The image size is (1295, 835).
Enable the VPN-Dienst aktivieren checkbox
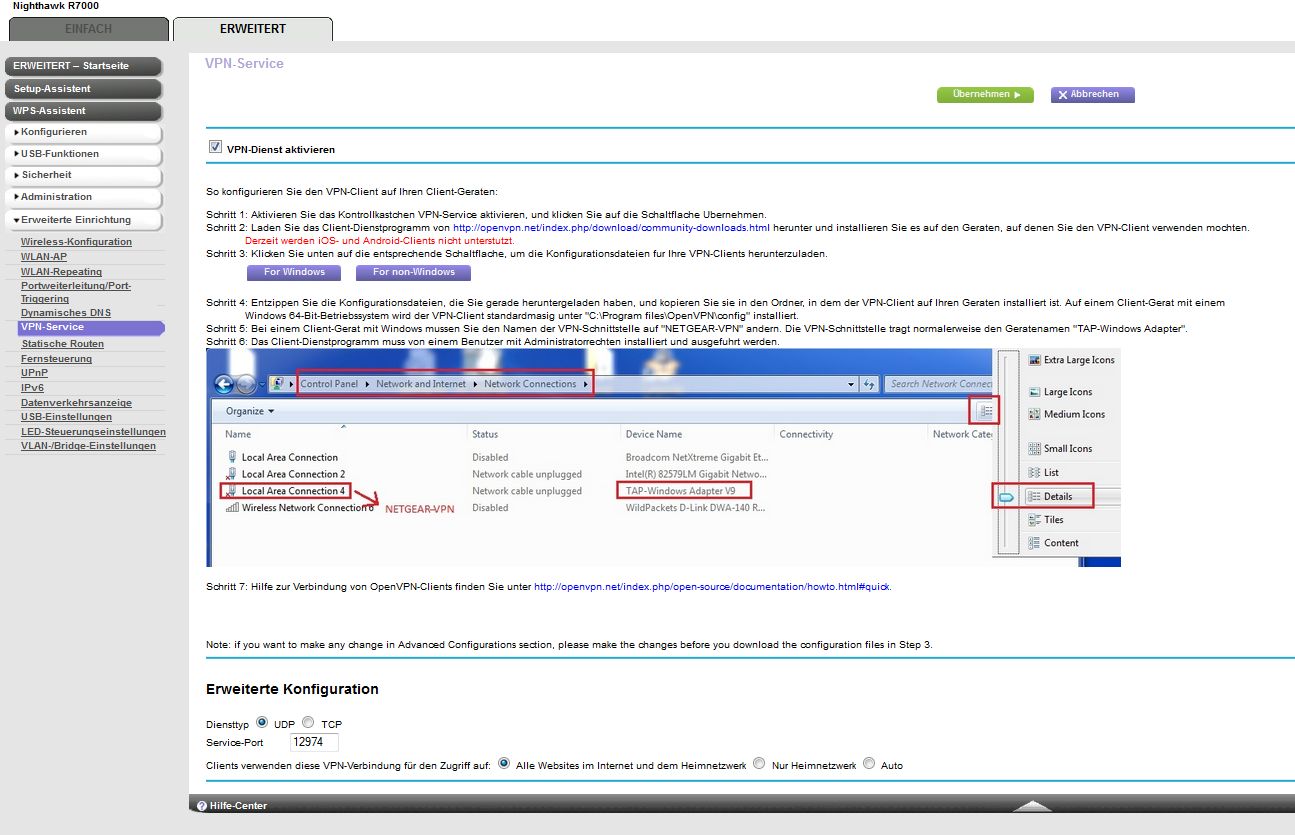[214, 147]
